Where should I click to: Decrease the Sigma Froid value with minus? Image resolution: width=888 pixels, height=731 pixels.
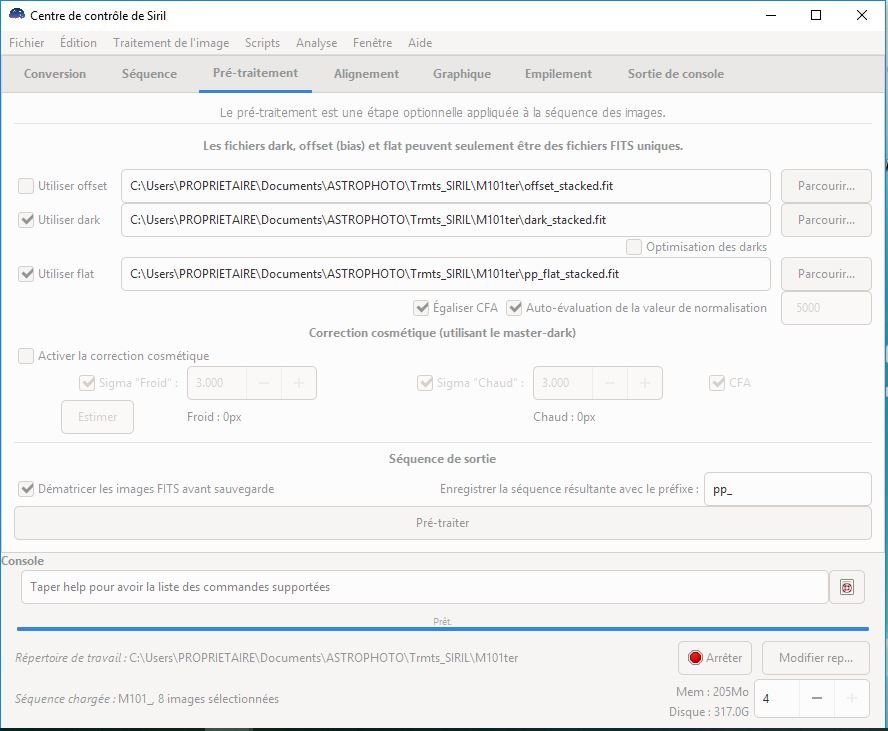(264, 383)
